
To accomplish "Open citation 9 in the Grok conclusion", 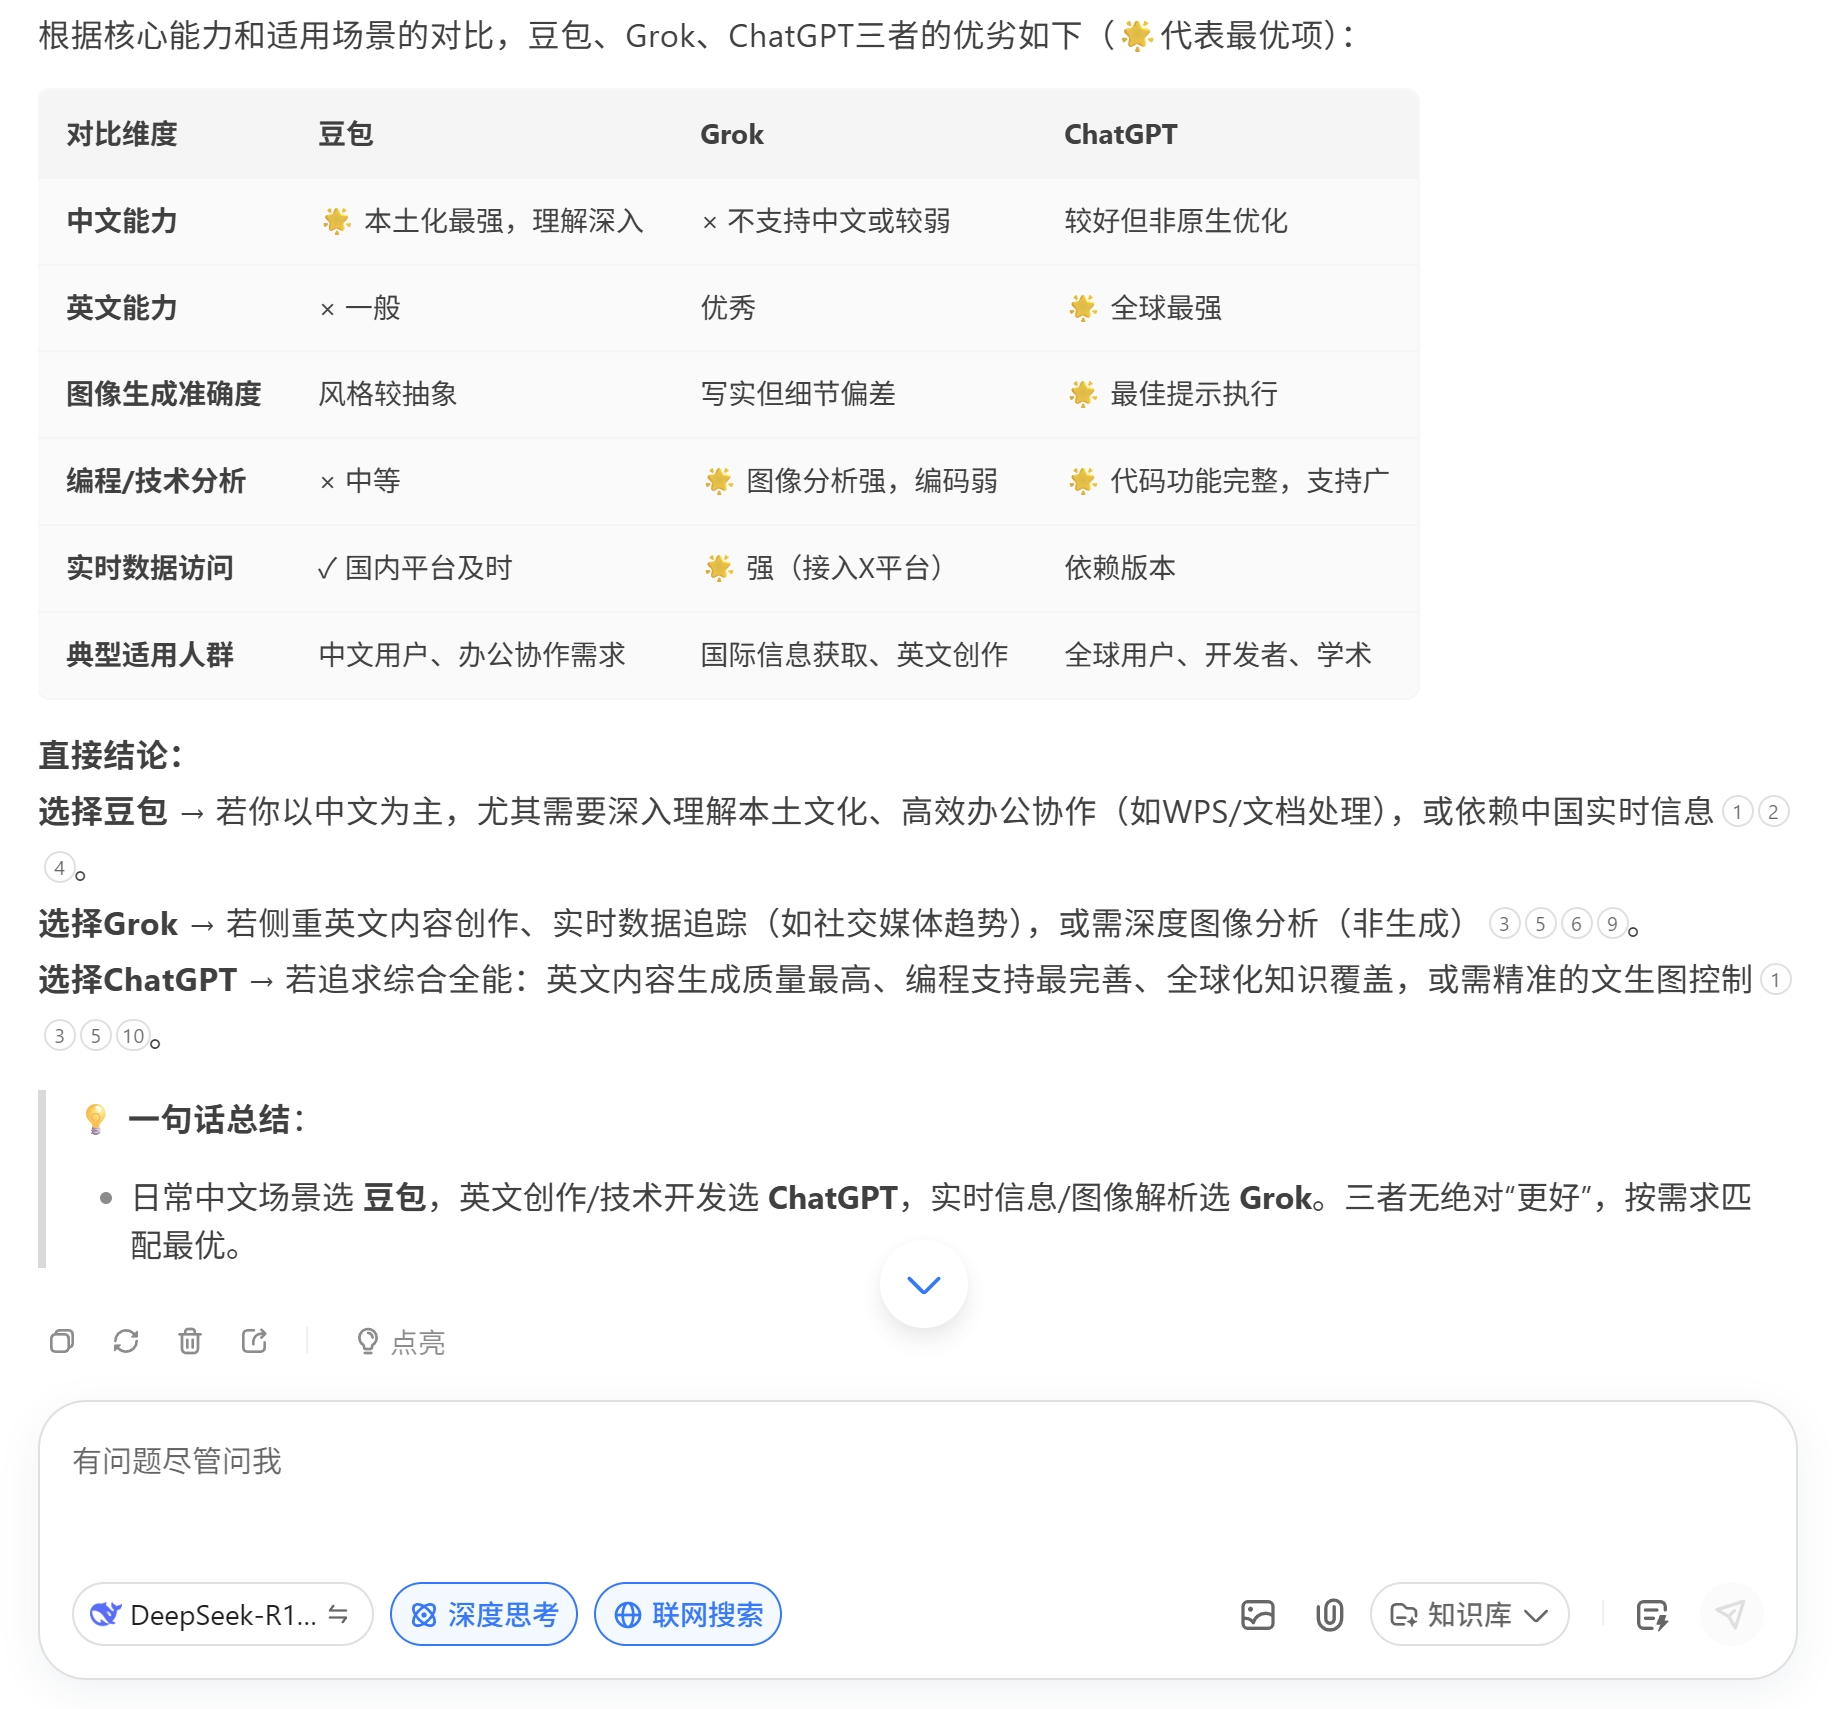I will coord(1612,924).
